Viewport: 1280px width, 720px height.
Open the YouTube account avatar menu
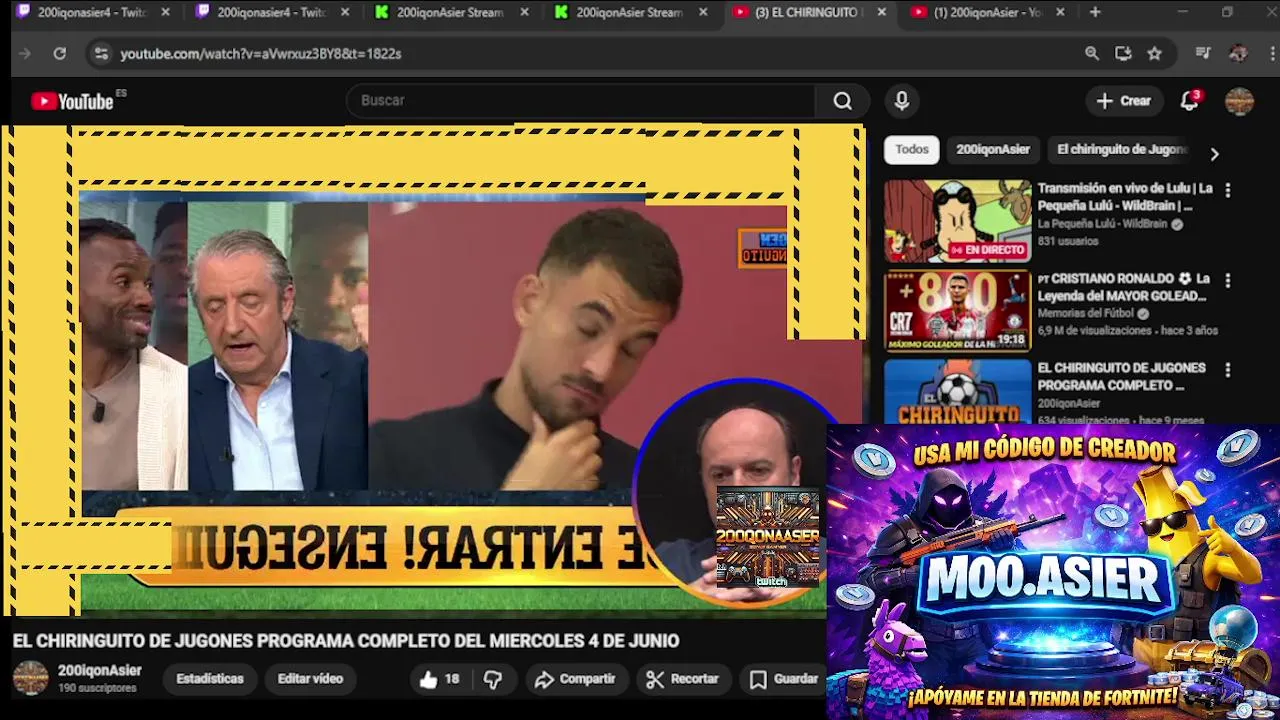(1239, 101)
